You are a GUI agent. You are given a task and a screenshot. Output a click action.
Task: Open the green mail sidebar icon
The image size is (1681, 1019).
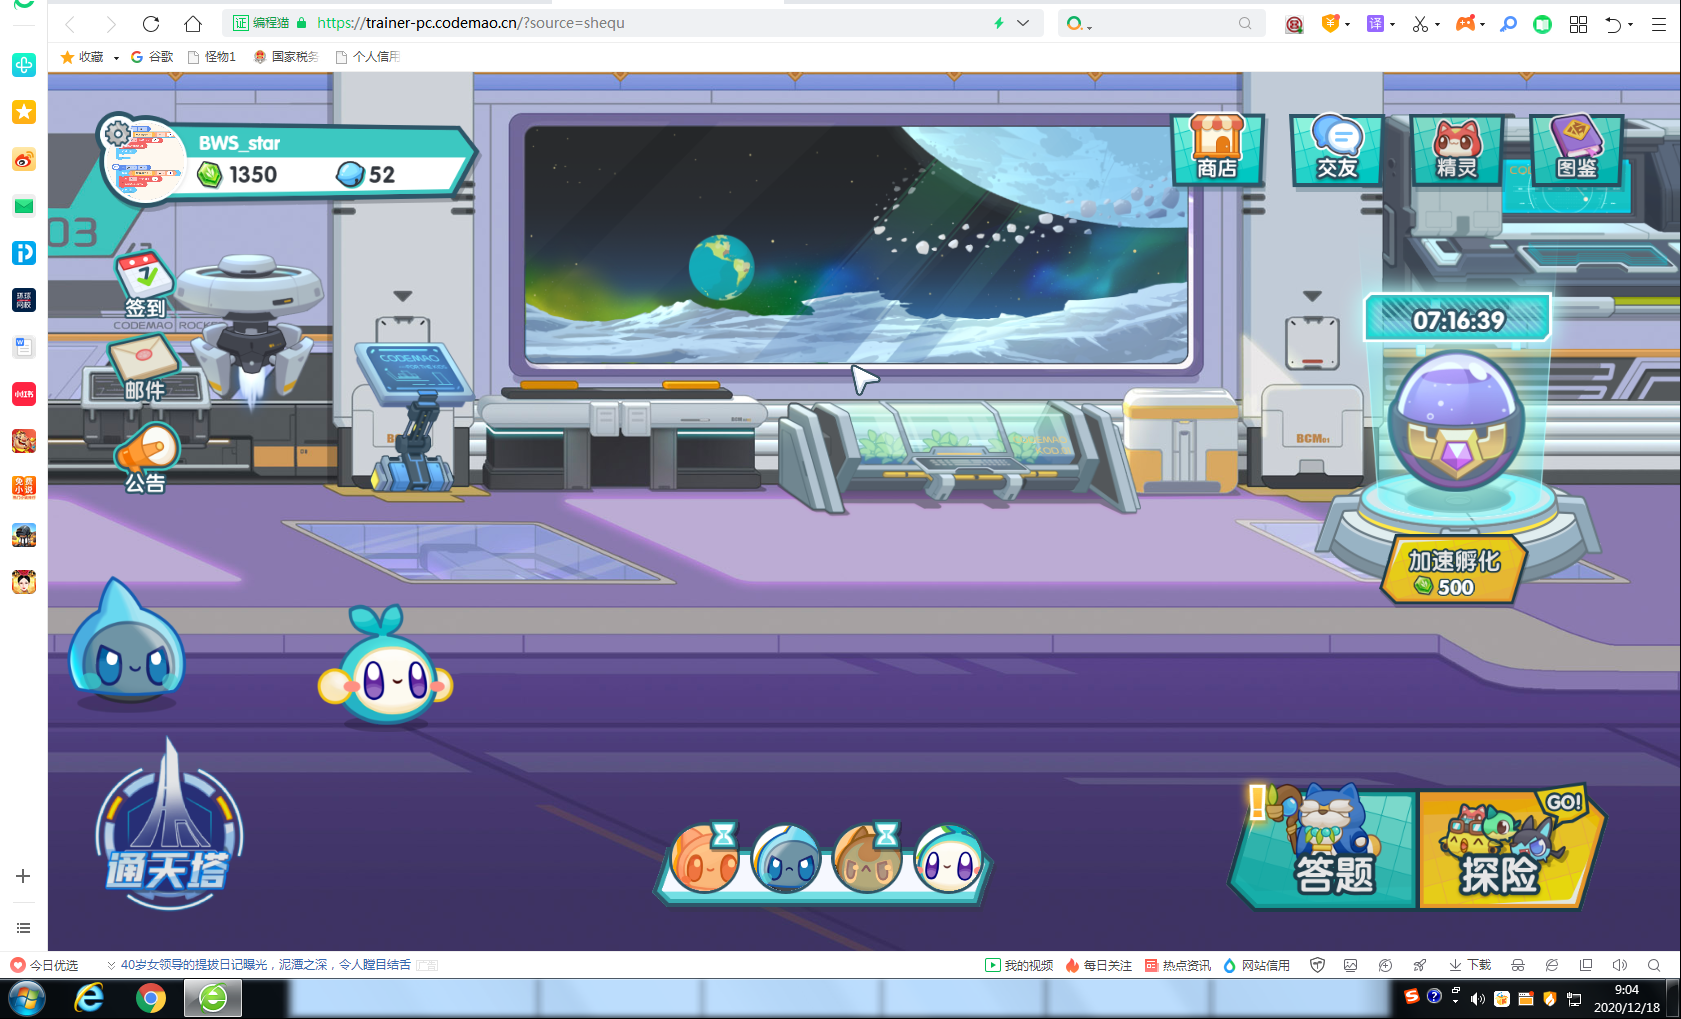tap(24, 206)
